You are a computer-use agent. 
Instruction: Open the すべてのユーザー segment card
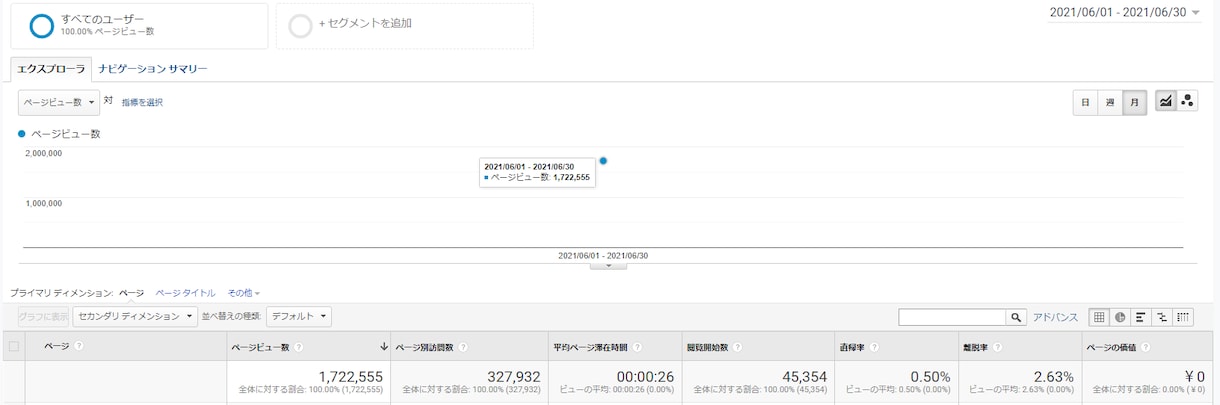pyautogui.click(x=139, y=26)
